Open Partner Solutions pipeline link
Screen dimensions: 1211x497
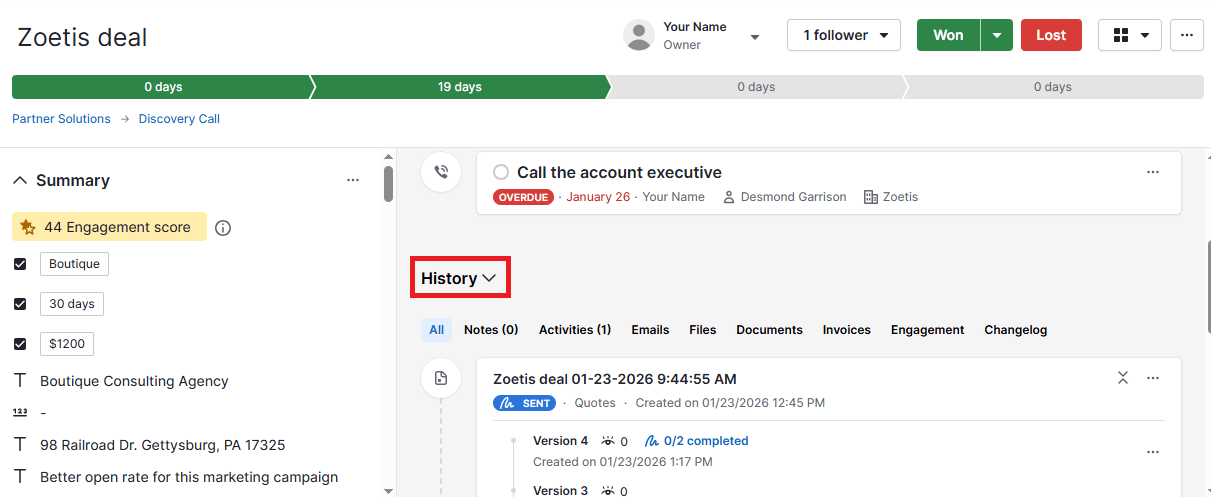[61, 119]
